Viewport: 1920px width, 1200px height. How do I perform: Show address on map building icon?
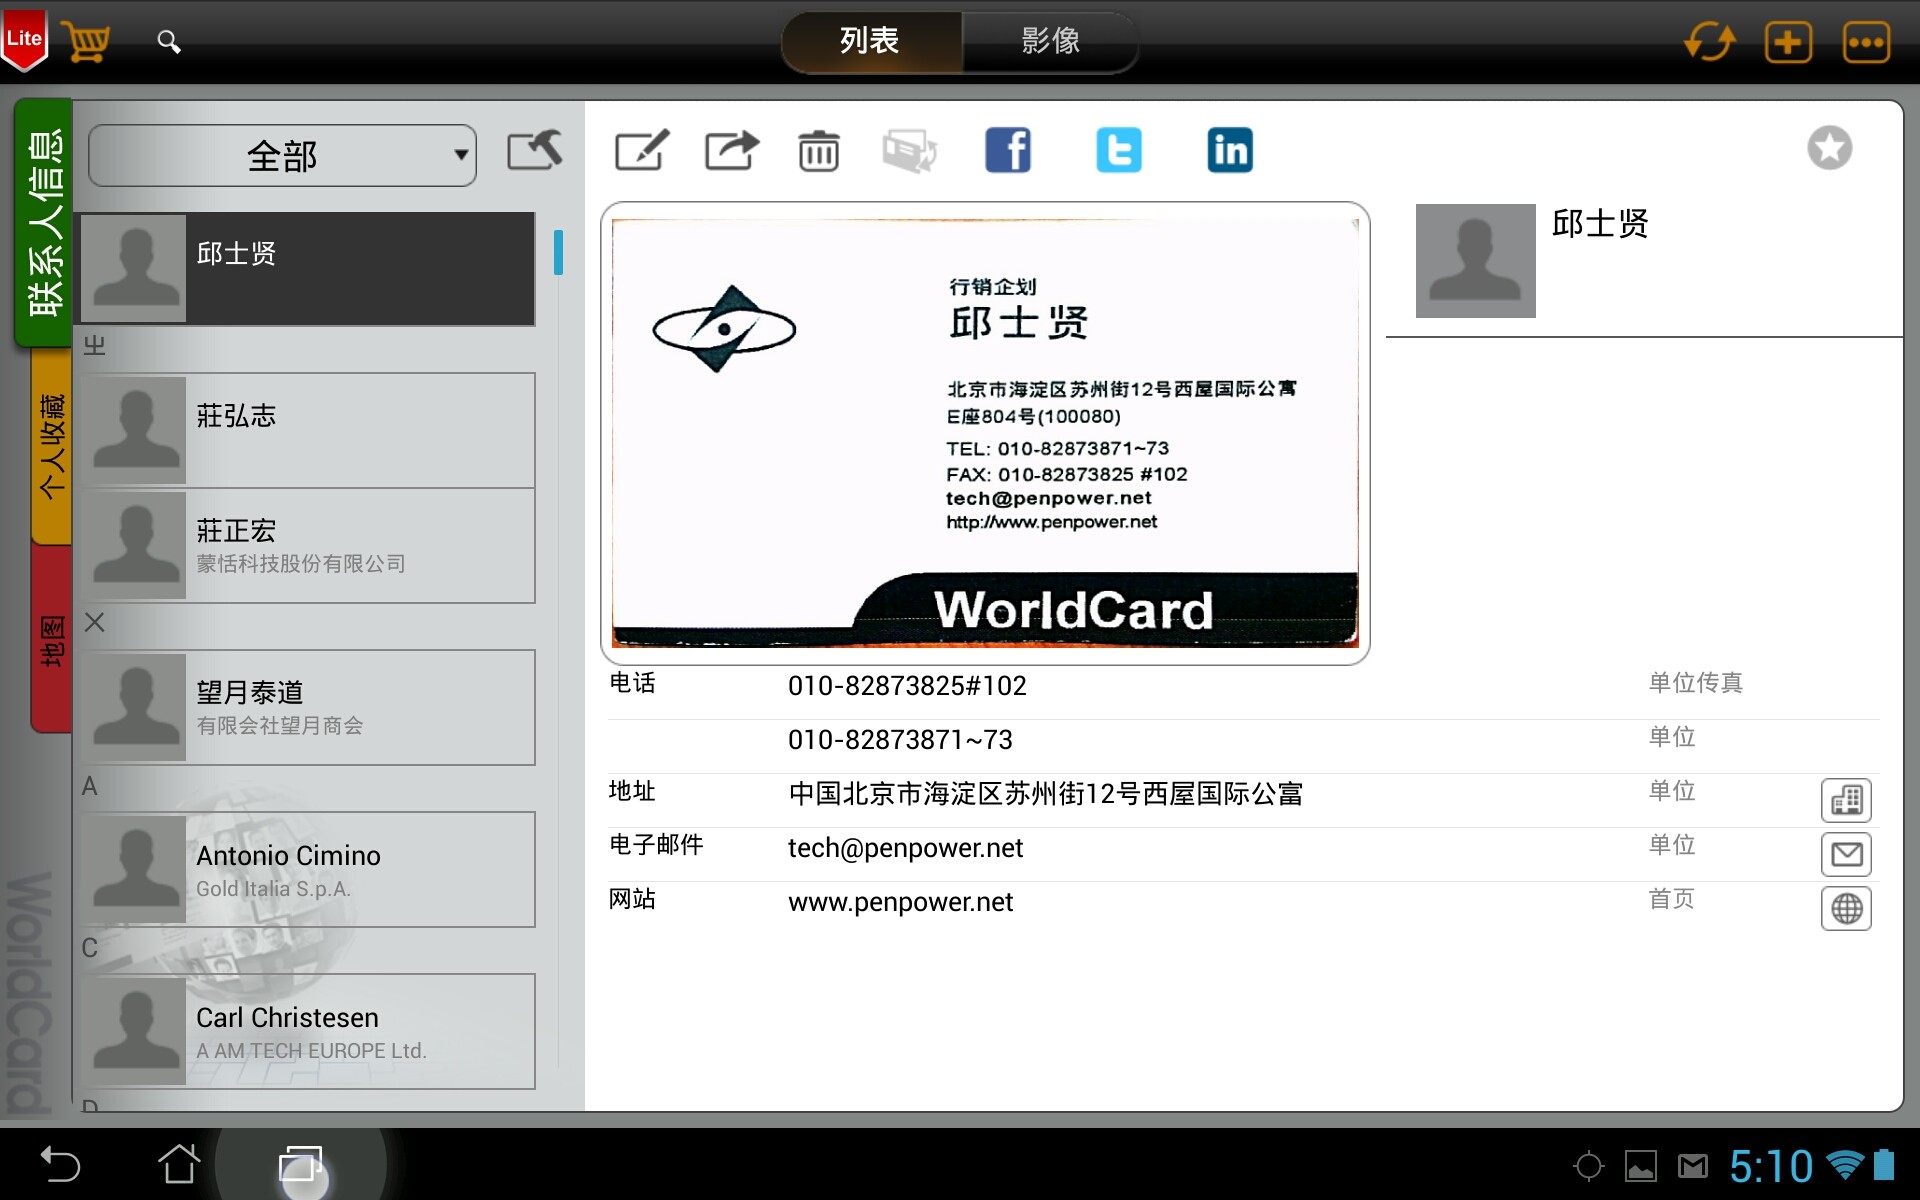tap(1846, 800)
